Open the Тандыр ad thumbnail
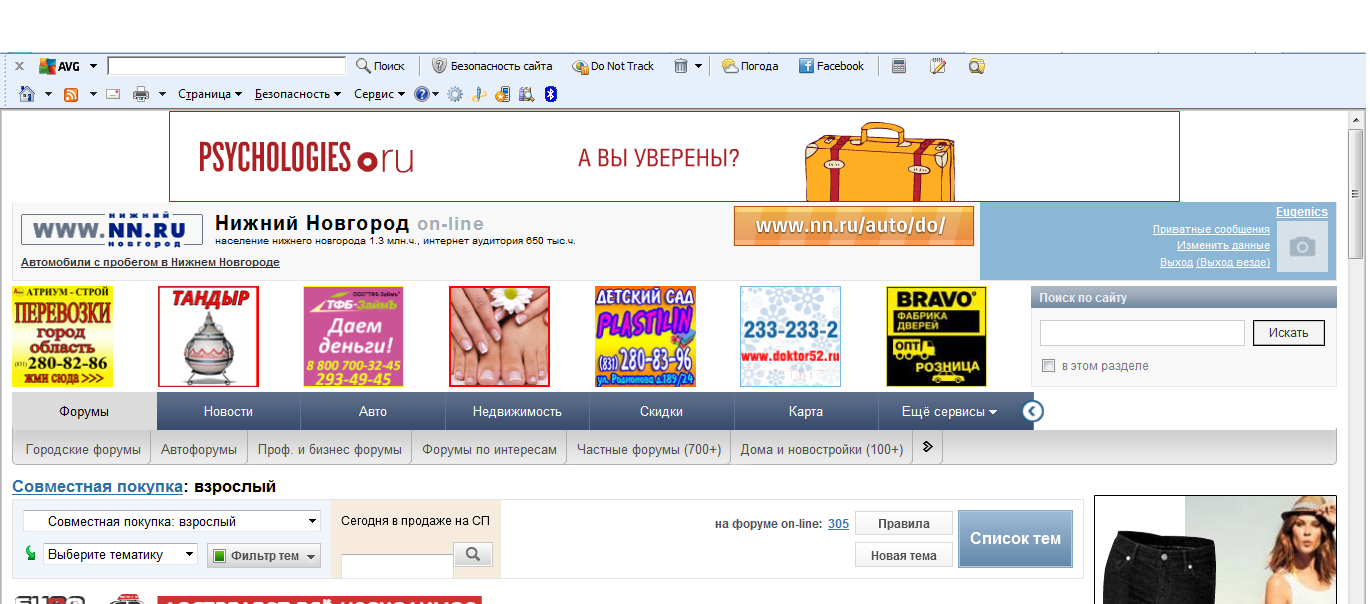This screenshot has height=604, width=1370. click(208, 336)
